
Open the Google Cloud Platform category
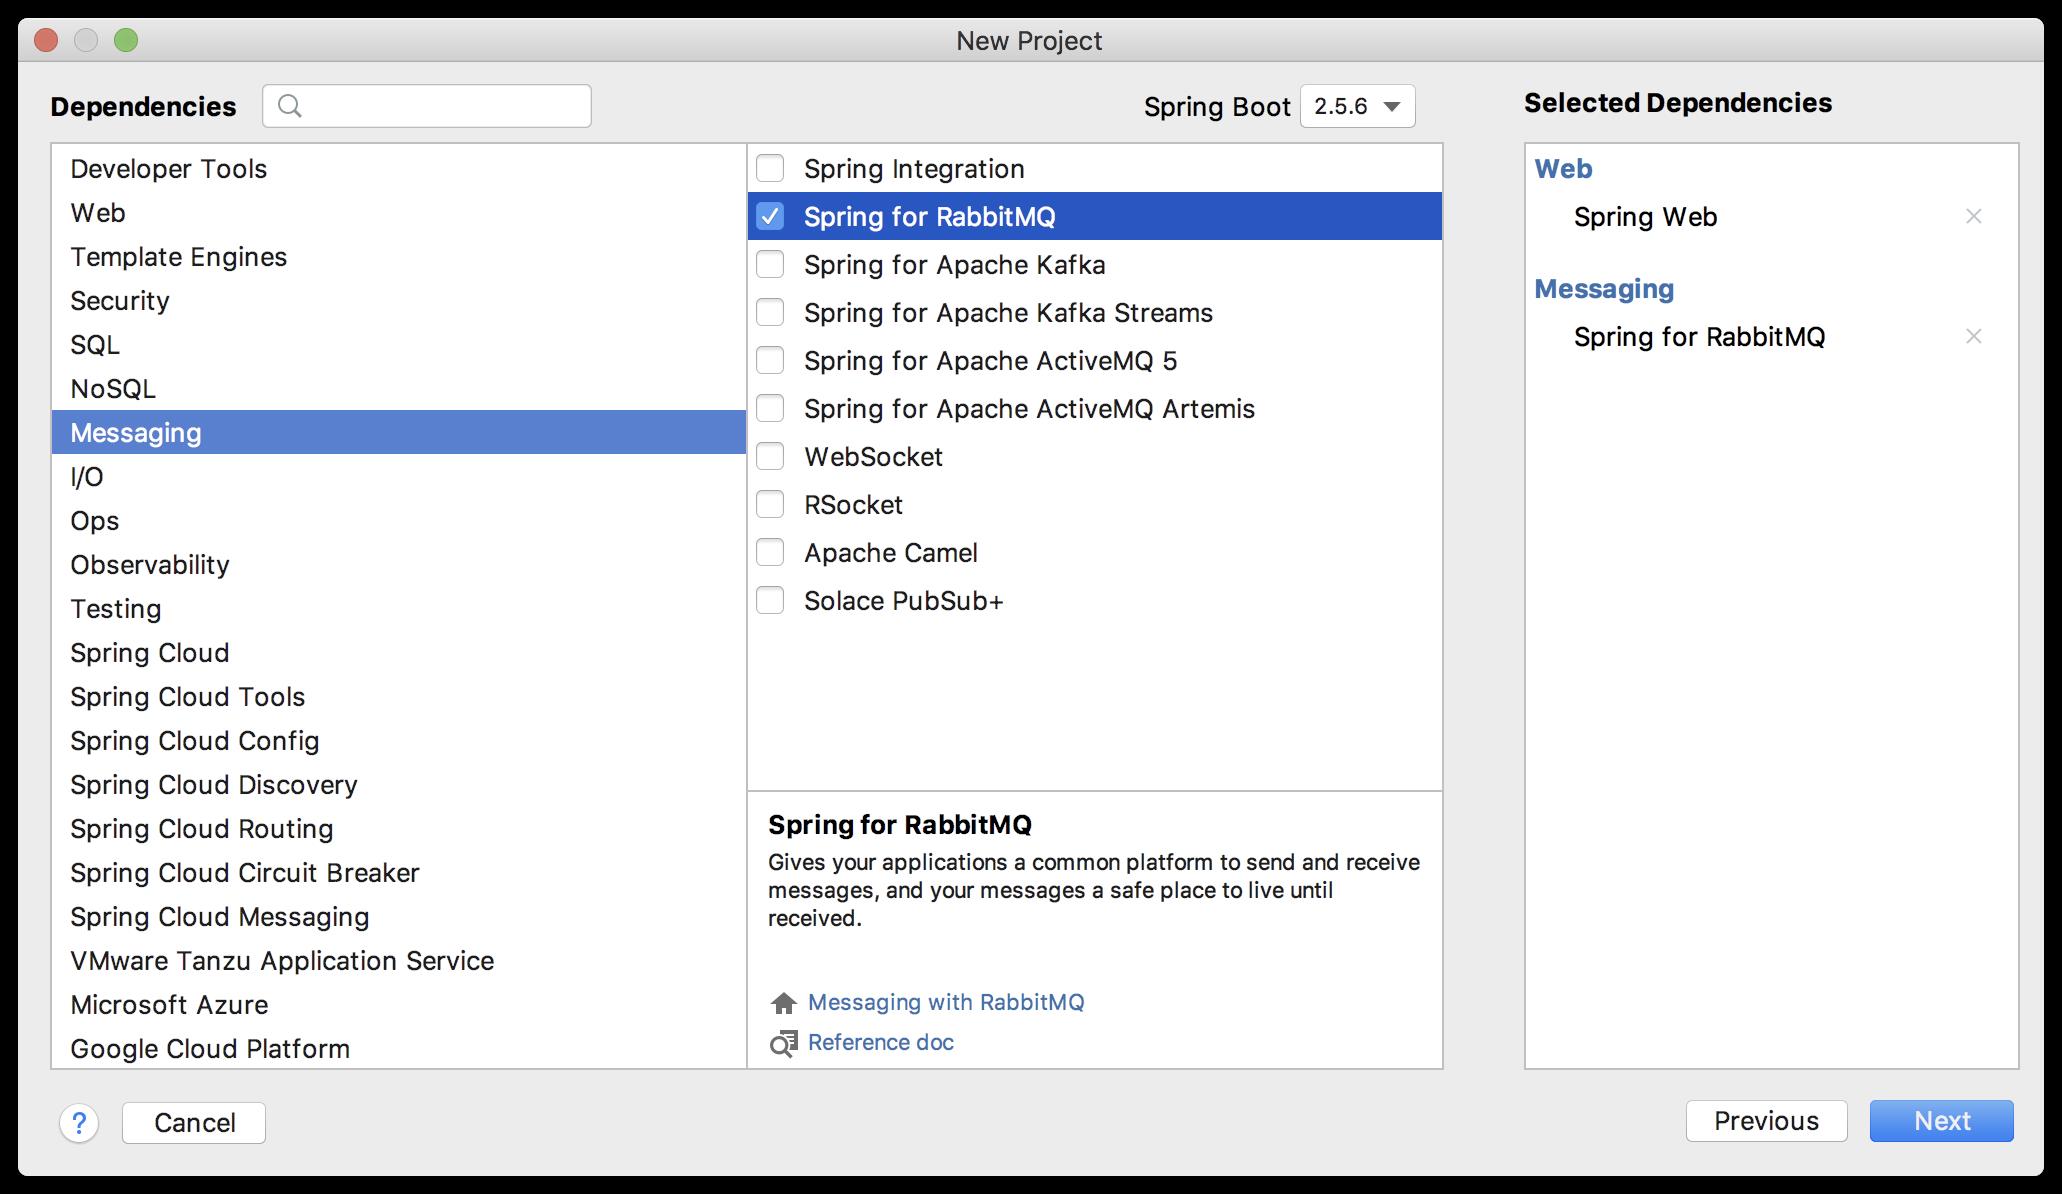[209, 1049]
